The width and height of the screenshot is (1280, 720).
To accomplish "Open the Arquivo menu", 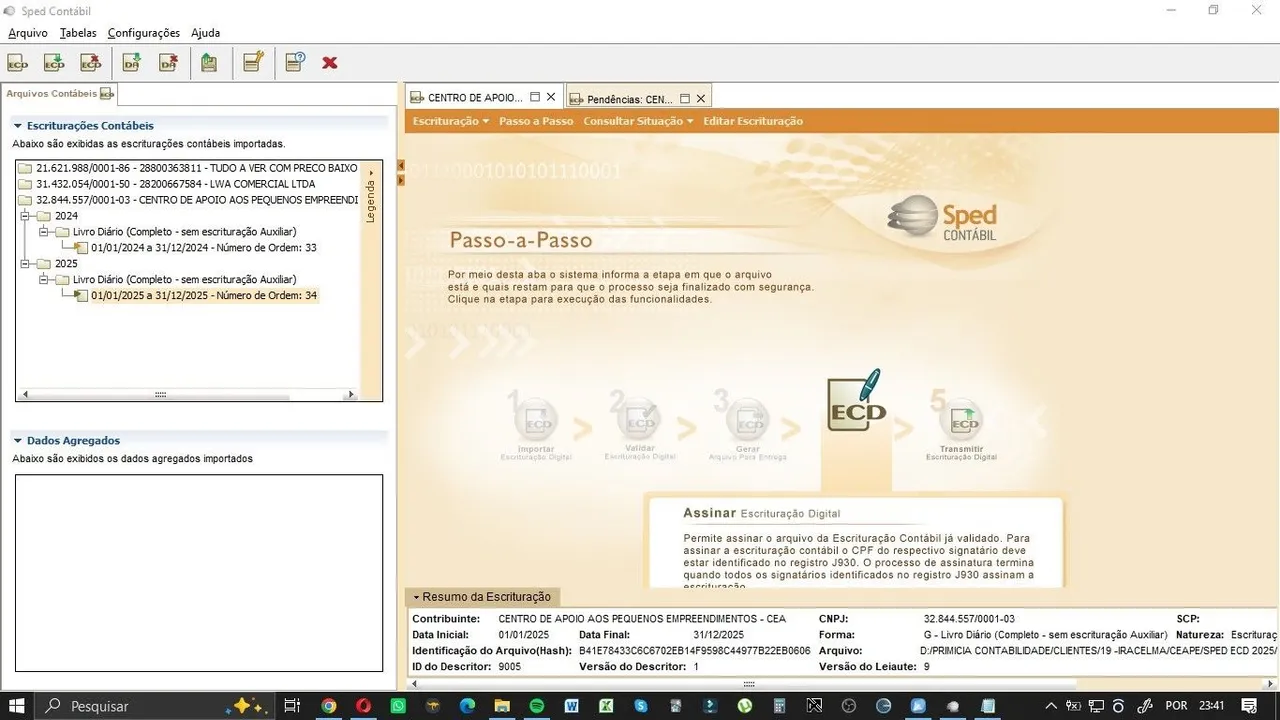I will [28, 33].
